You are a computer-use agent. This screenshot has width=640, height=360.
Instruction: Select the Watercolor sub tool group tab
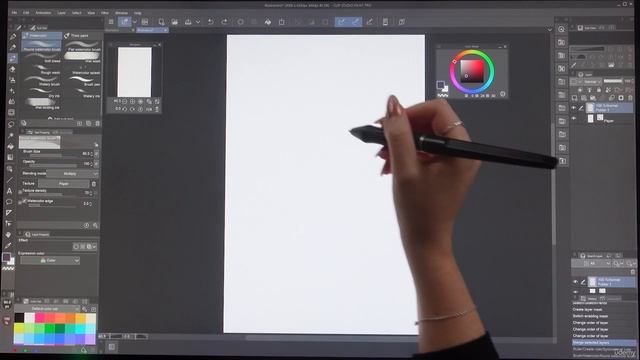[x=41, y=36]
